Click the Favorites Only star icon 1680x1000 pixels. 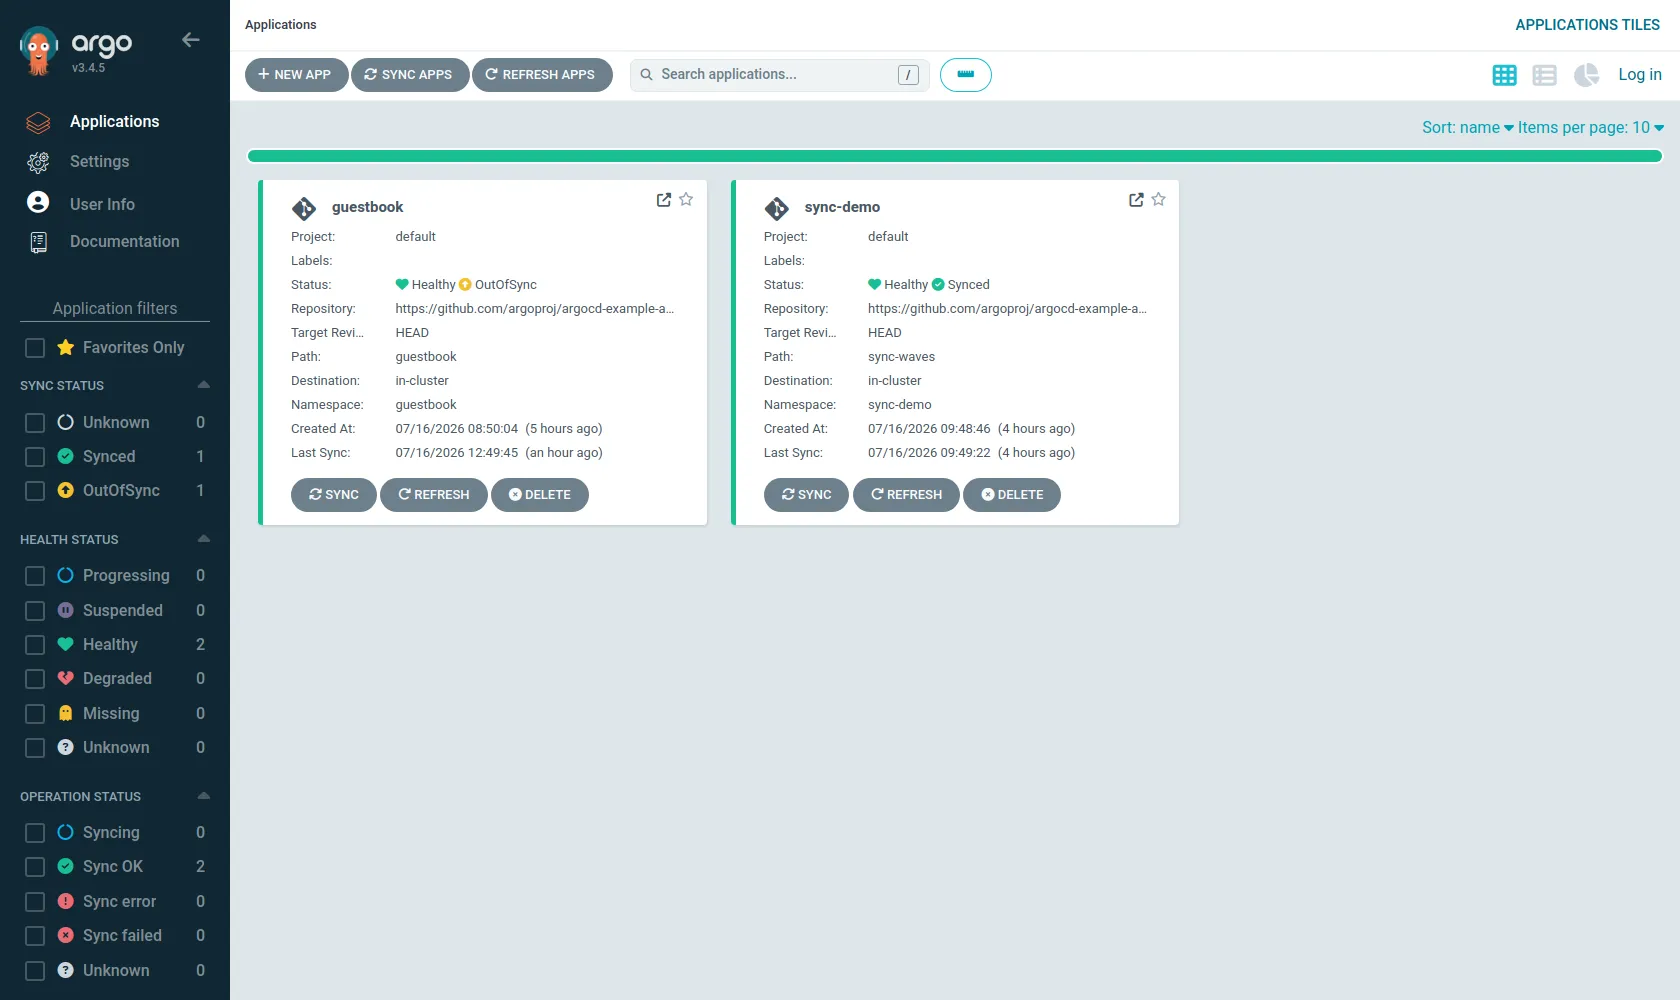pos(66,347)
